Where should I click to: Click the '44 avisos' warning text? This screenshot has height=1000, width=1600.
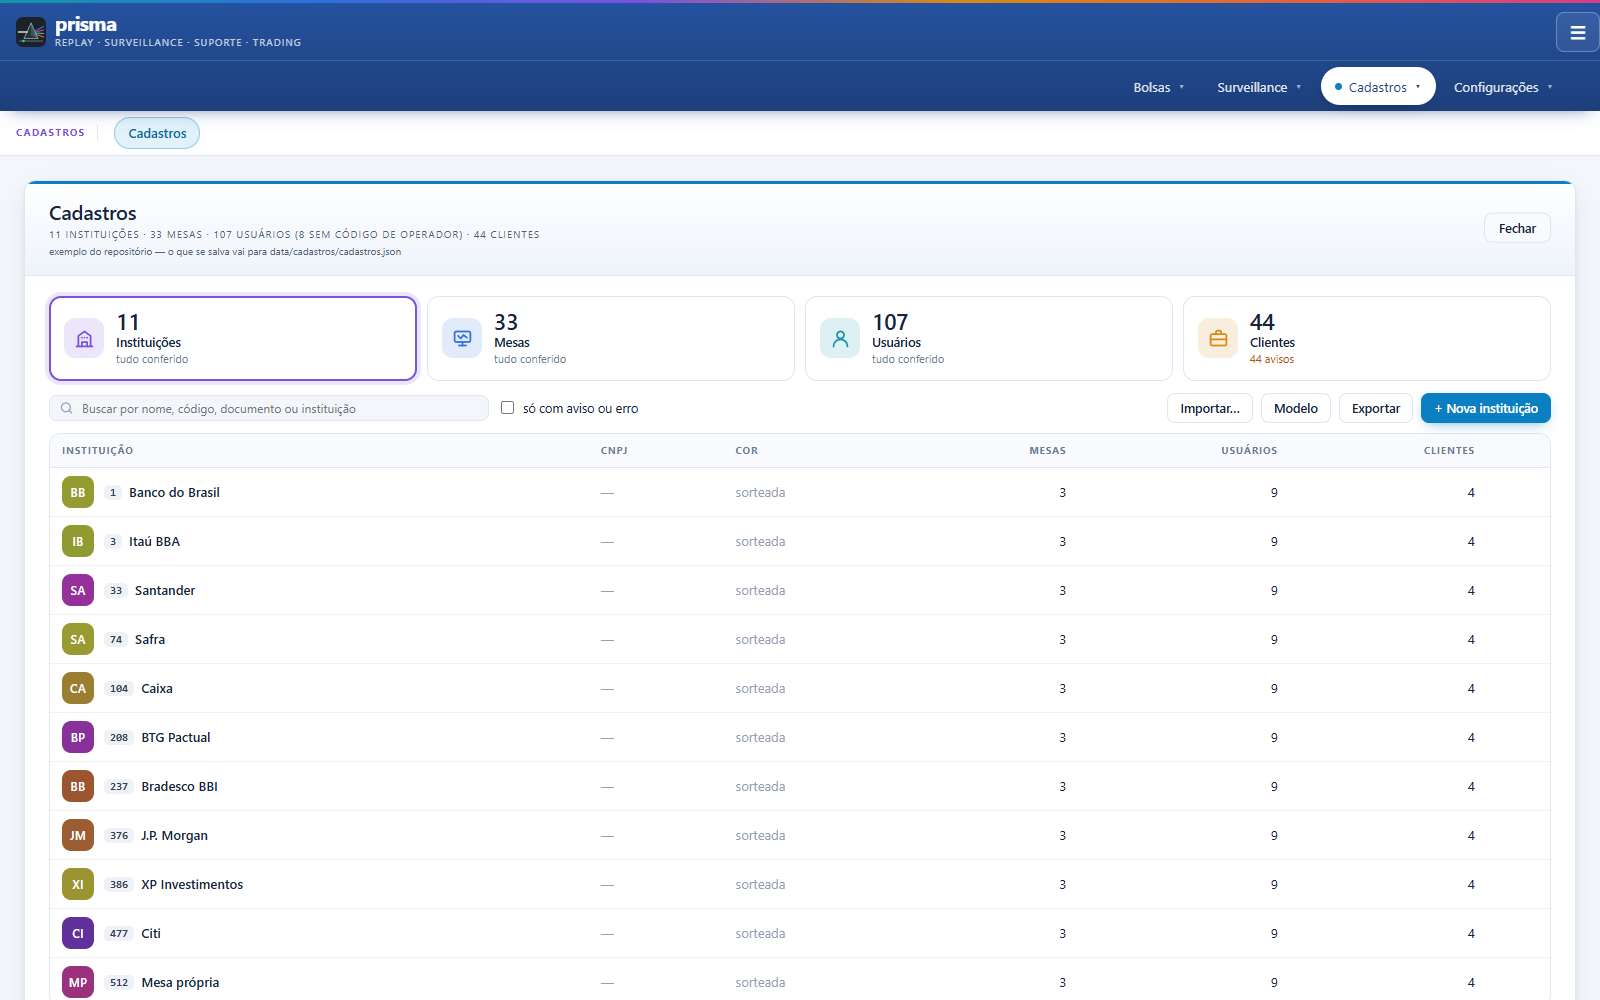pyautogui.click(x=1272, y=359)
